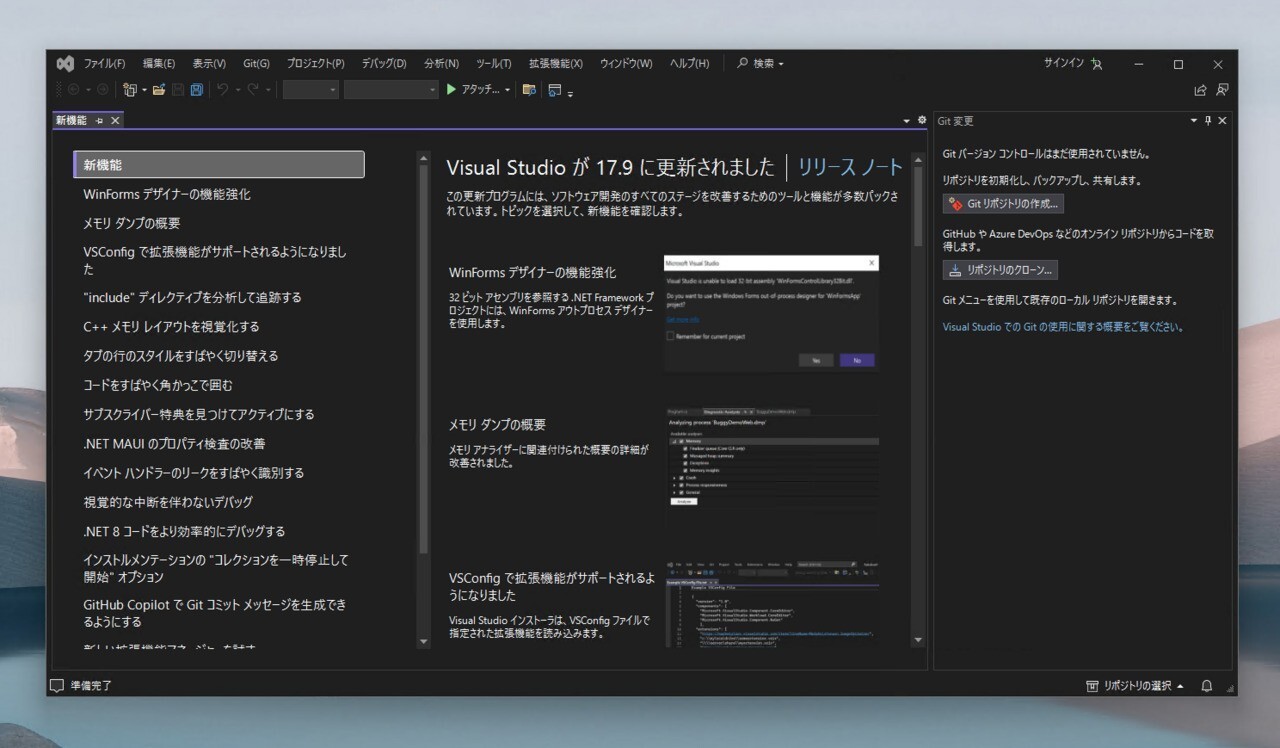Open the アタッチ target dropdown arrow
Image resolution: width=1280 pixels, height=748 pixels.
[507, 89]
